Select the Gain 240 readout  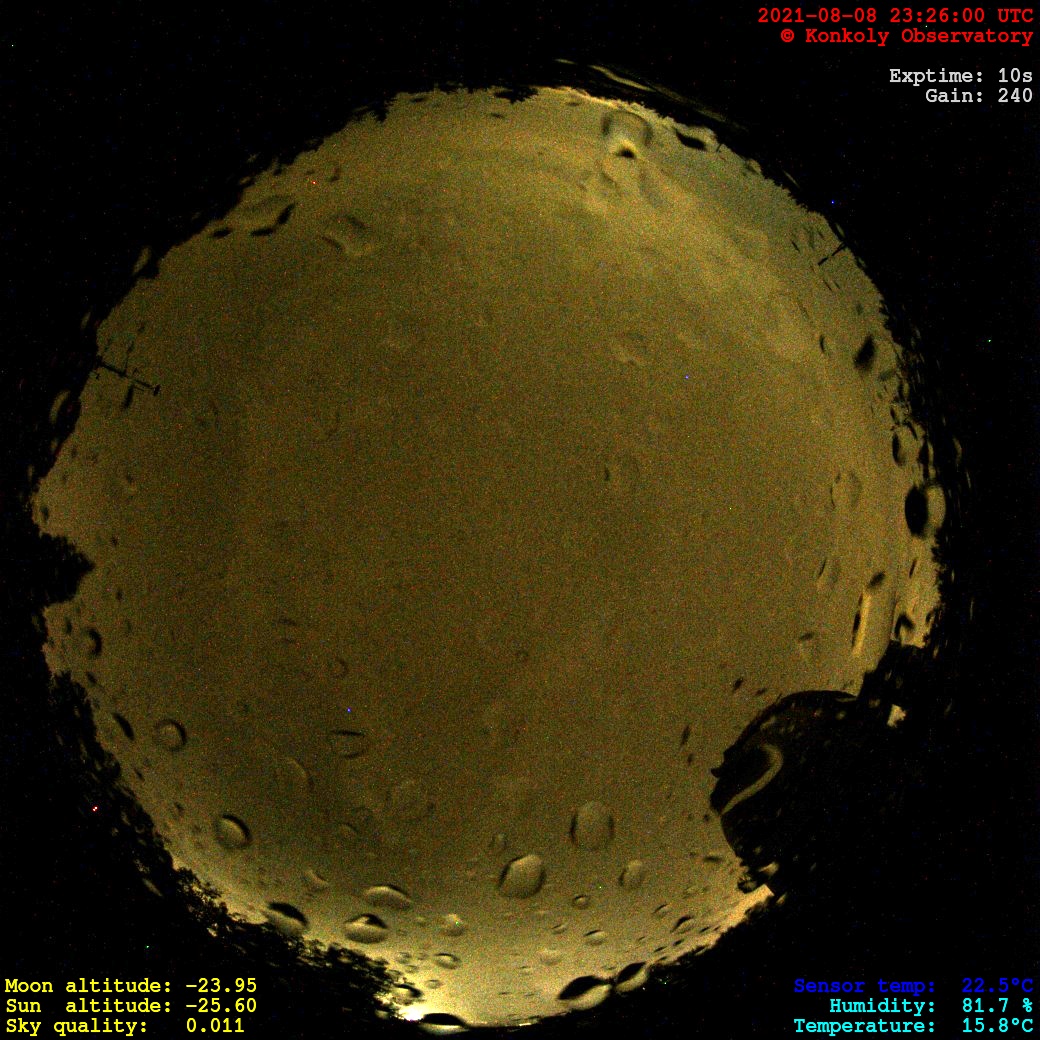point(979,96)
